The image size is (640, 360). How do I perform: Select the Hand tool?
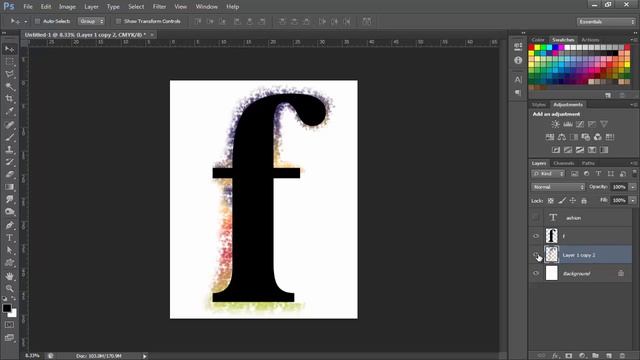9,276
